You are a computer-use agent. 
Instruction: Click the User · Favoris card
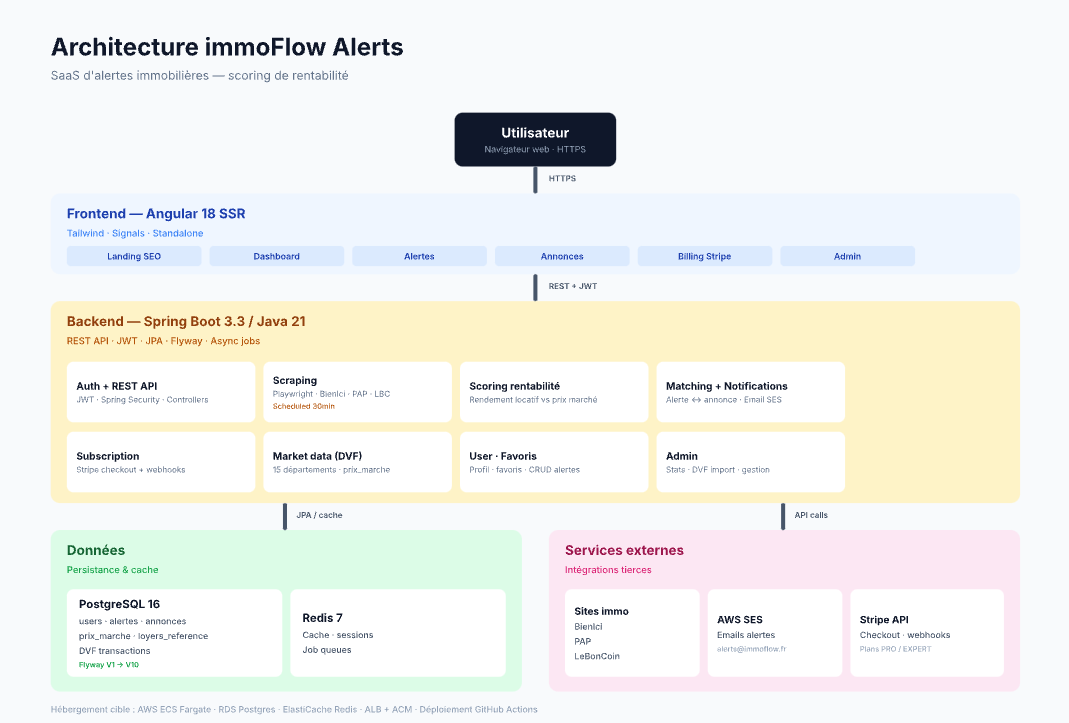coord(554,462)
